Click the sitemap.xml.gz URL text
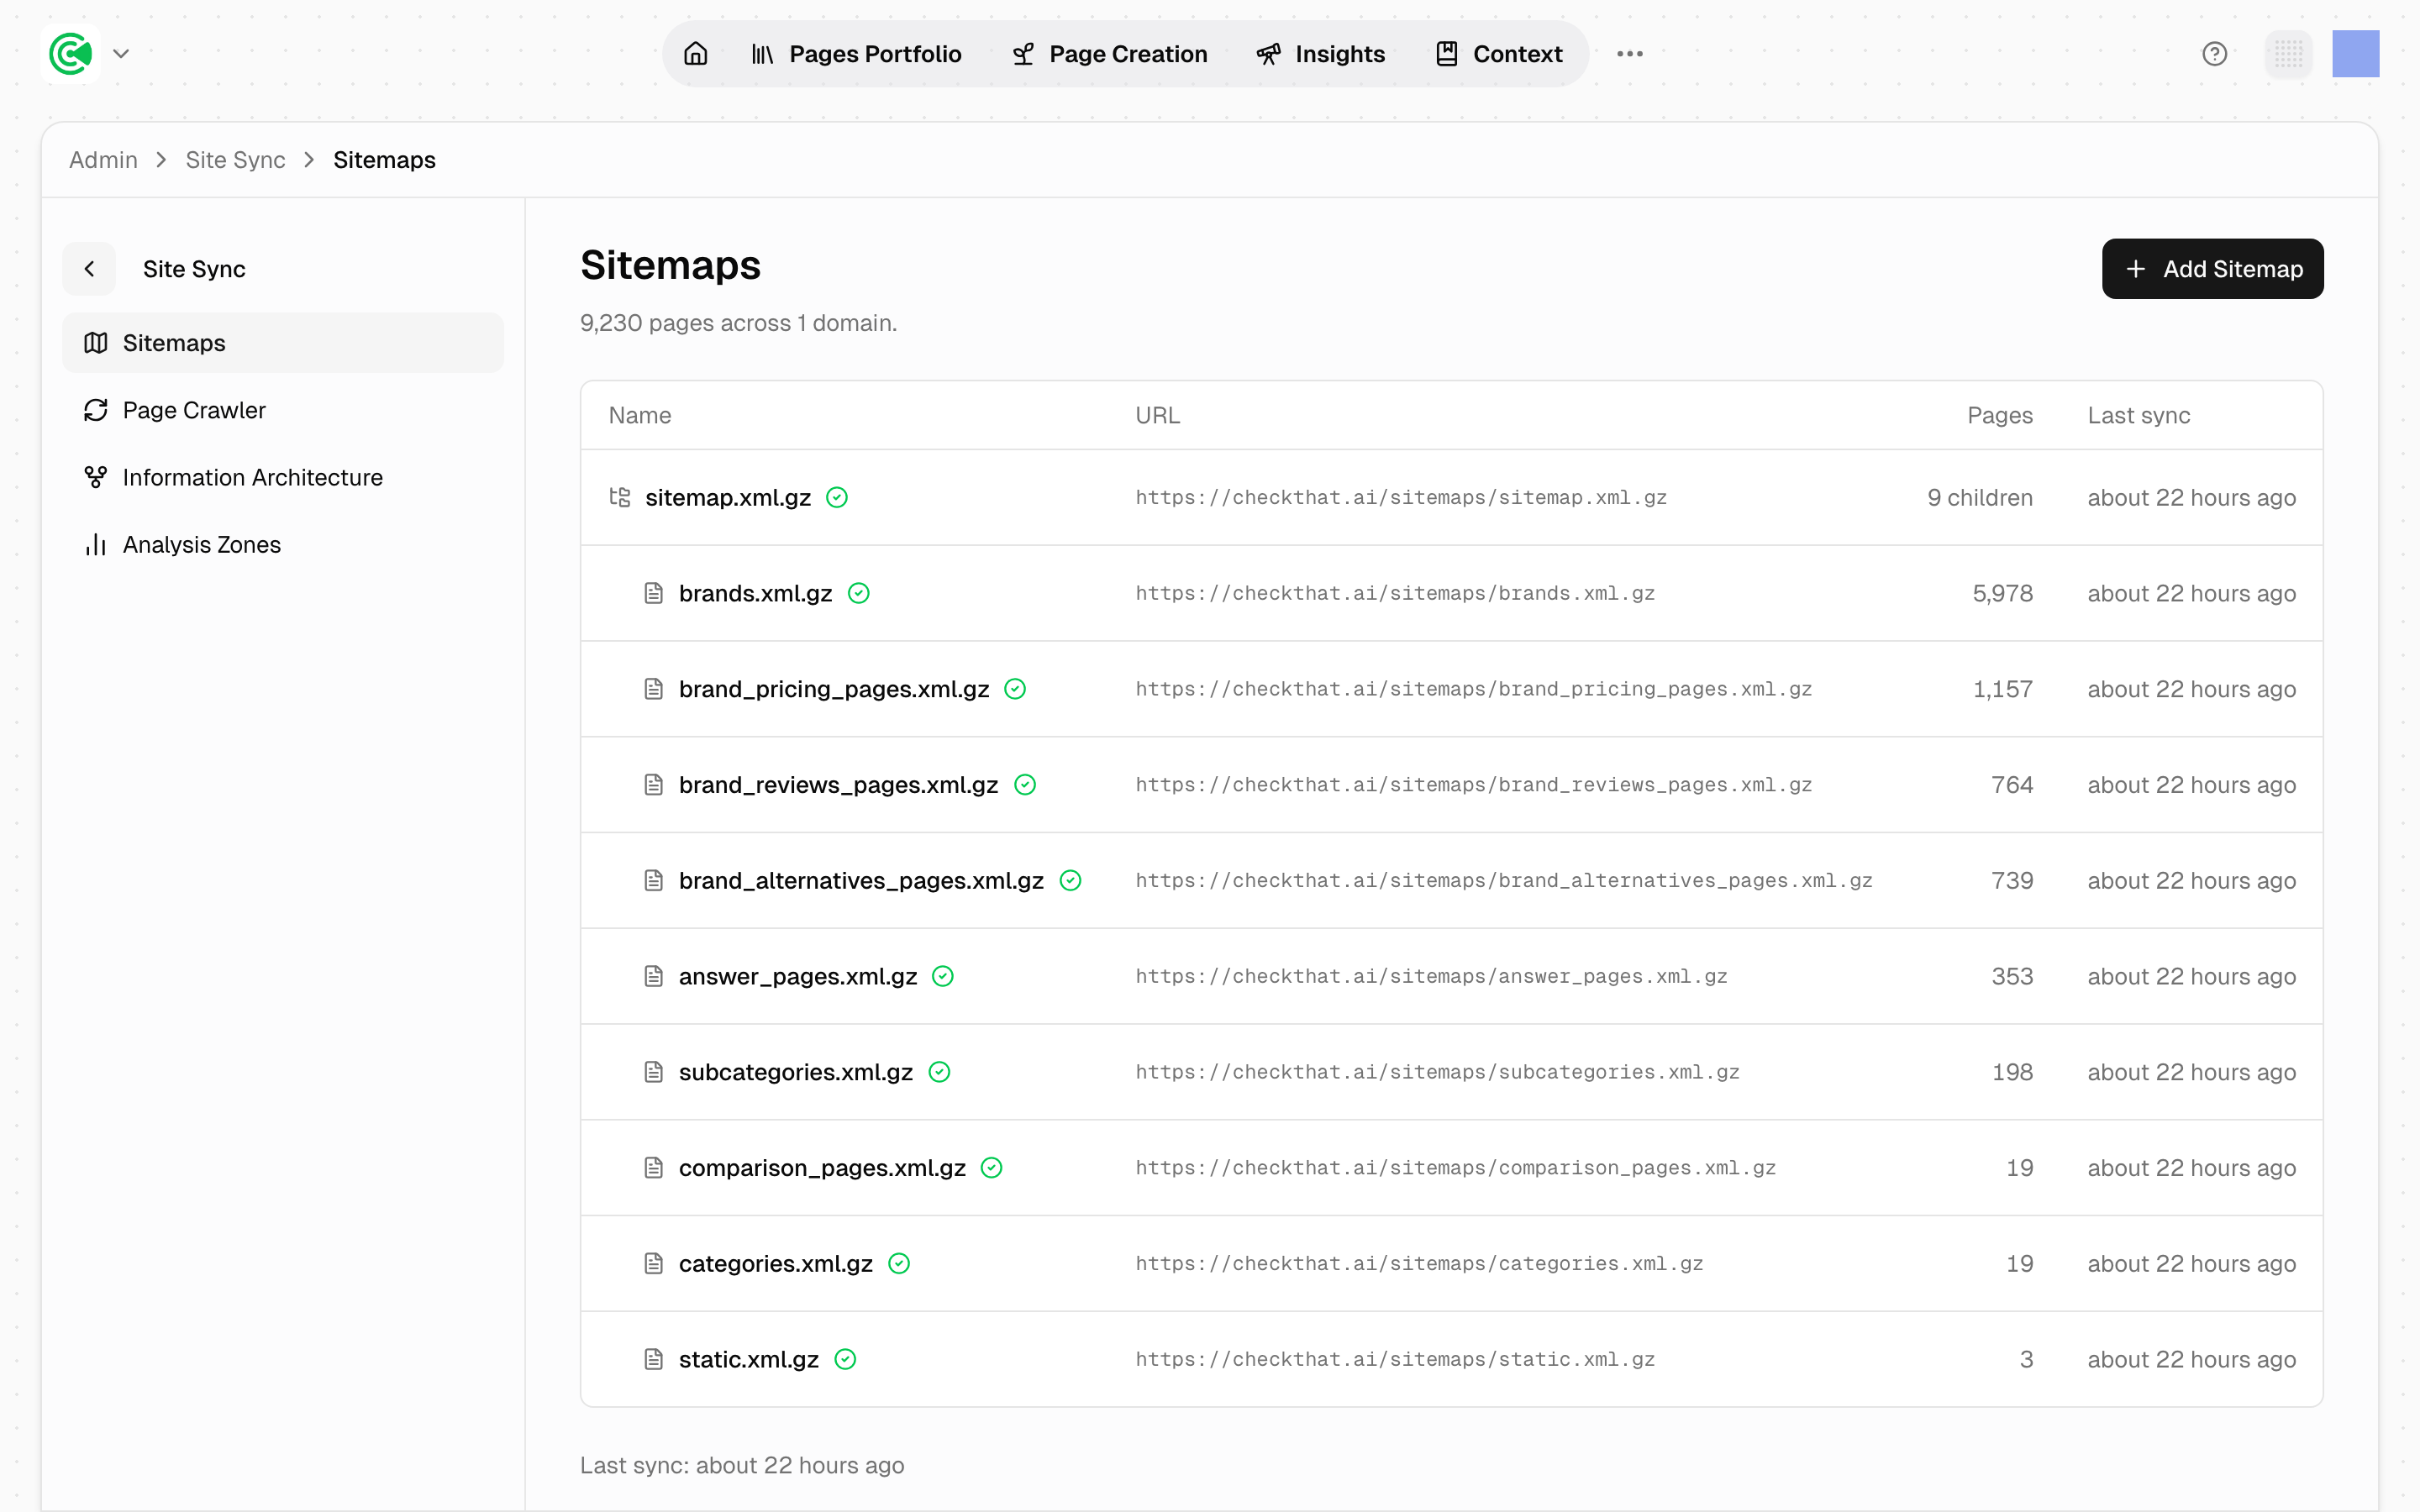The width and height of the screenshot is (2420, 1512). coord(1401,497)
